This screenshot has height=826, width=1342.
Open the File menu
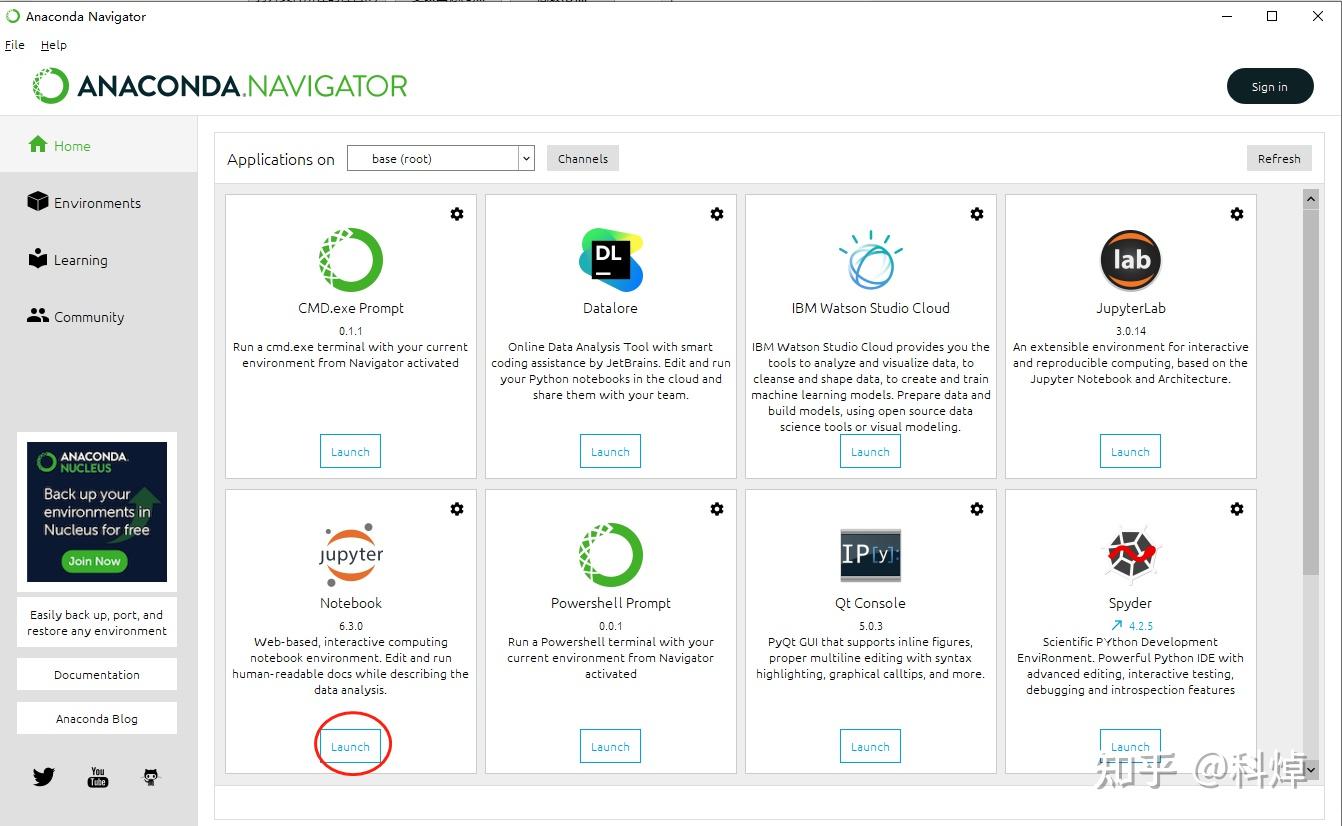[x=15, y=45]
